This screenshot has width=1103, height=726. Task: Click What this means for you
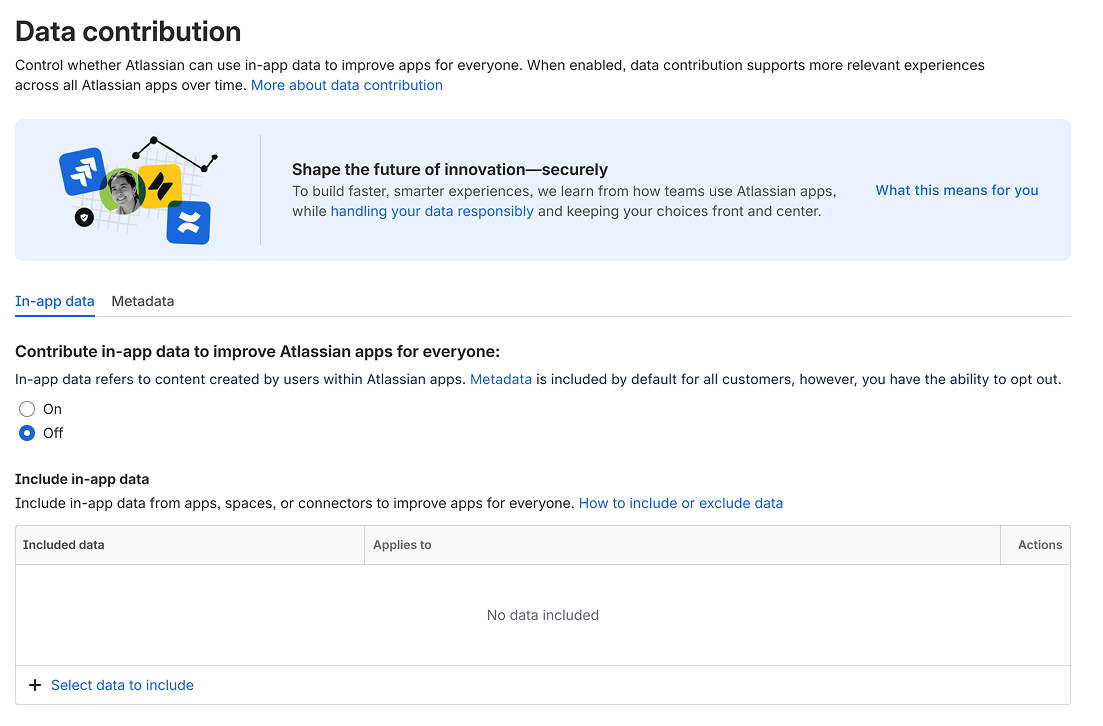point(956,190)
